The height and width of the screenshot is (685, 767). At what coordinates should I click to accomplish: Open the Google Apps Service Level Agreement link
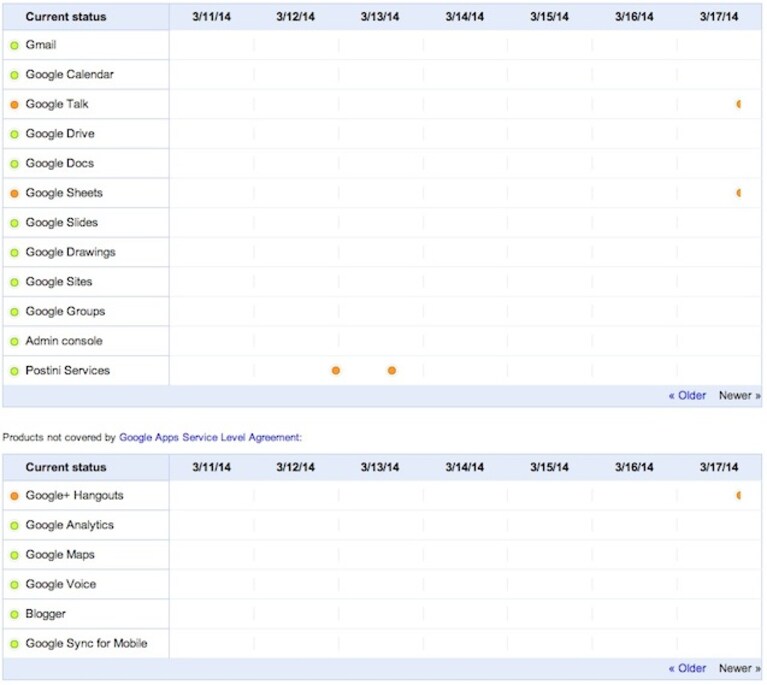[210, 437]
